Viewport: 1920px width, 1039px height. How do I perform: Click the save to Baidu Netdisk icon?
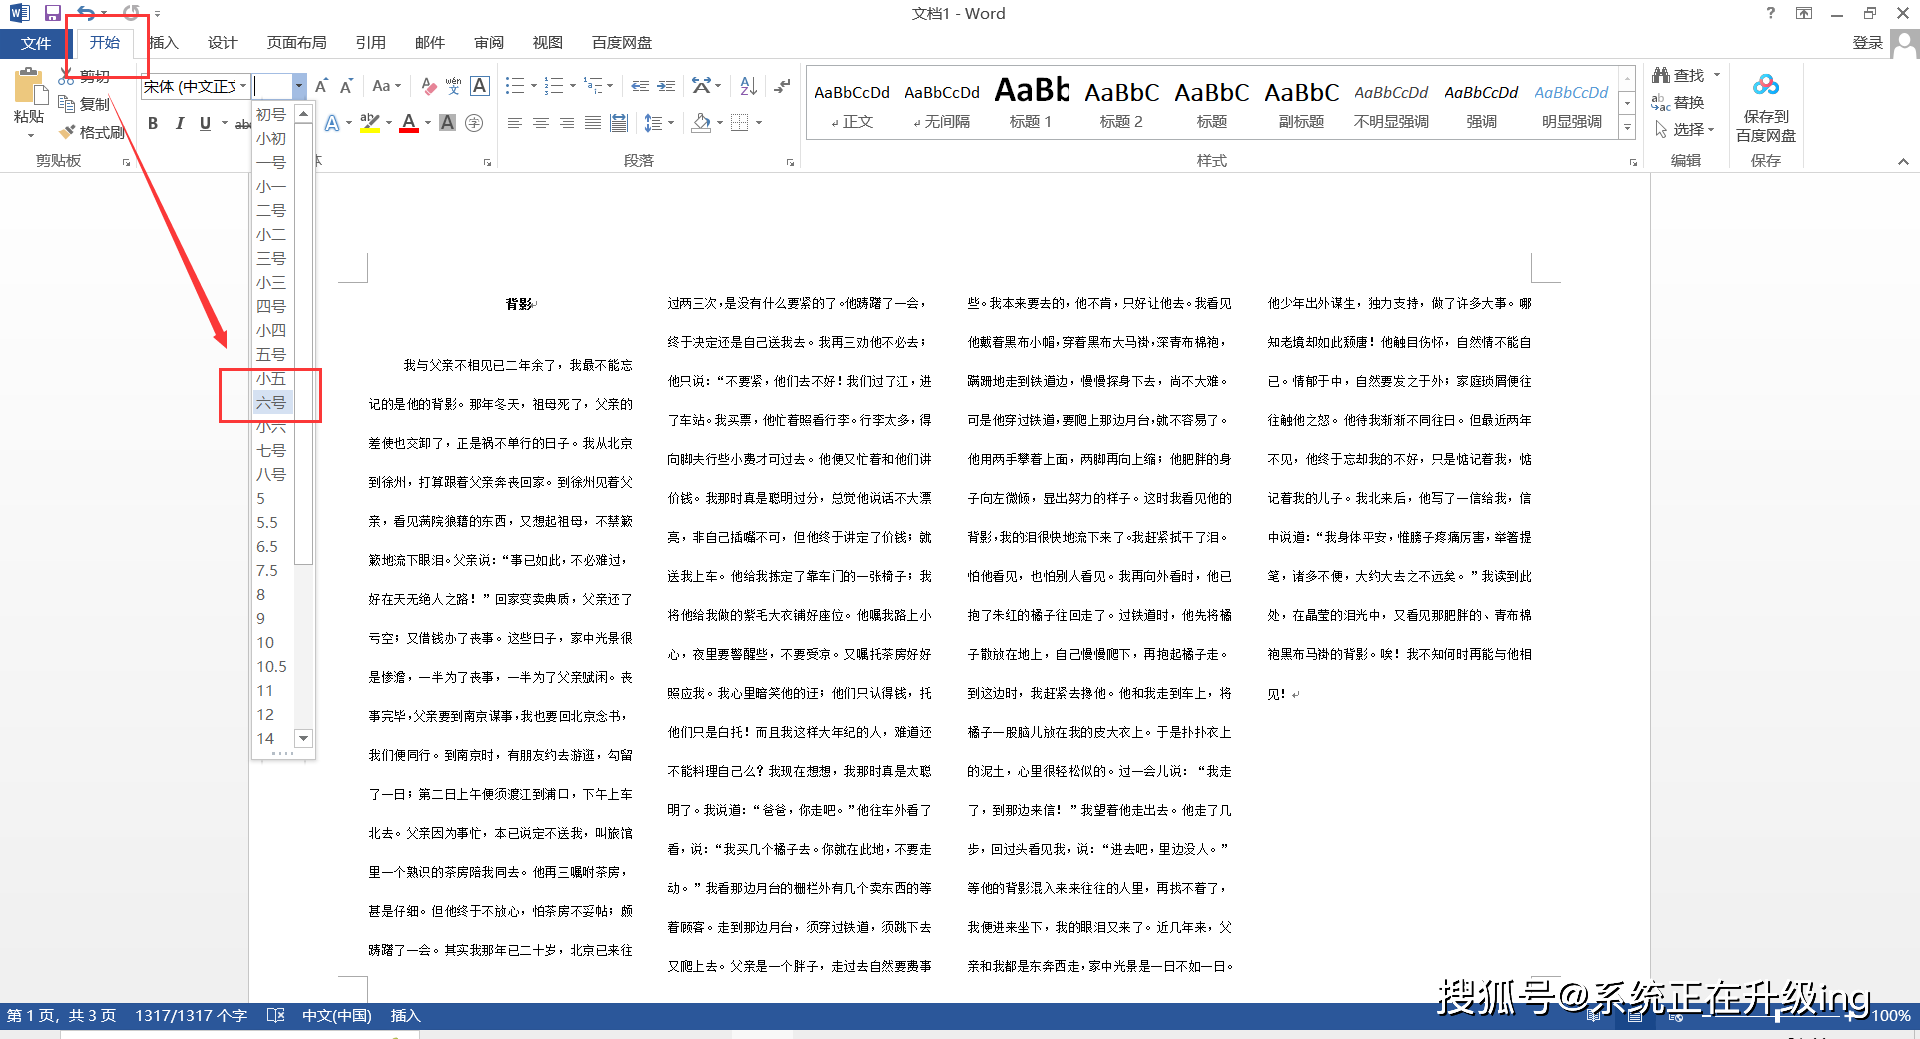point(1766,85)
